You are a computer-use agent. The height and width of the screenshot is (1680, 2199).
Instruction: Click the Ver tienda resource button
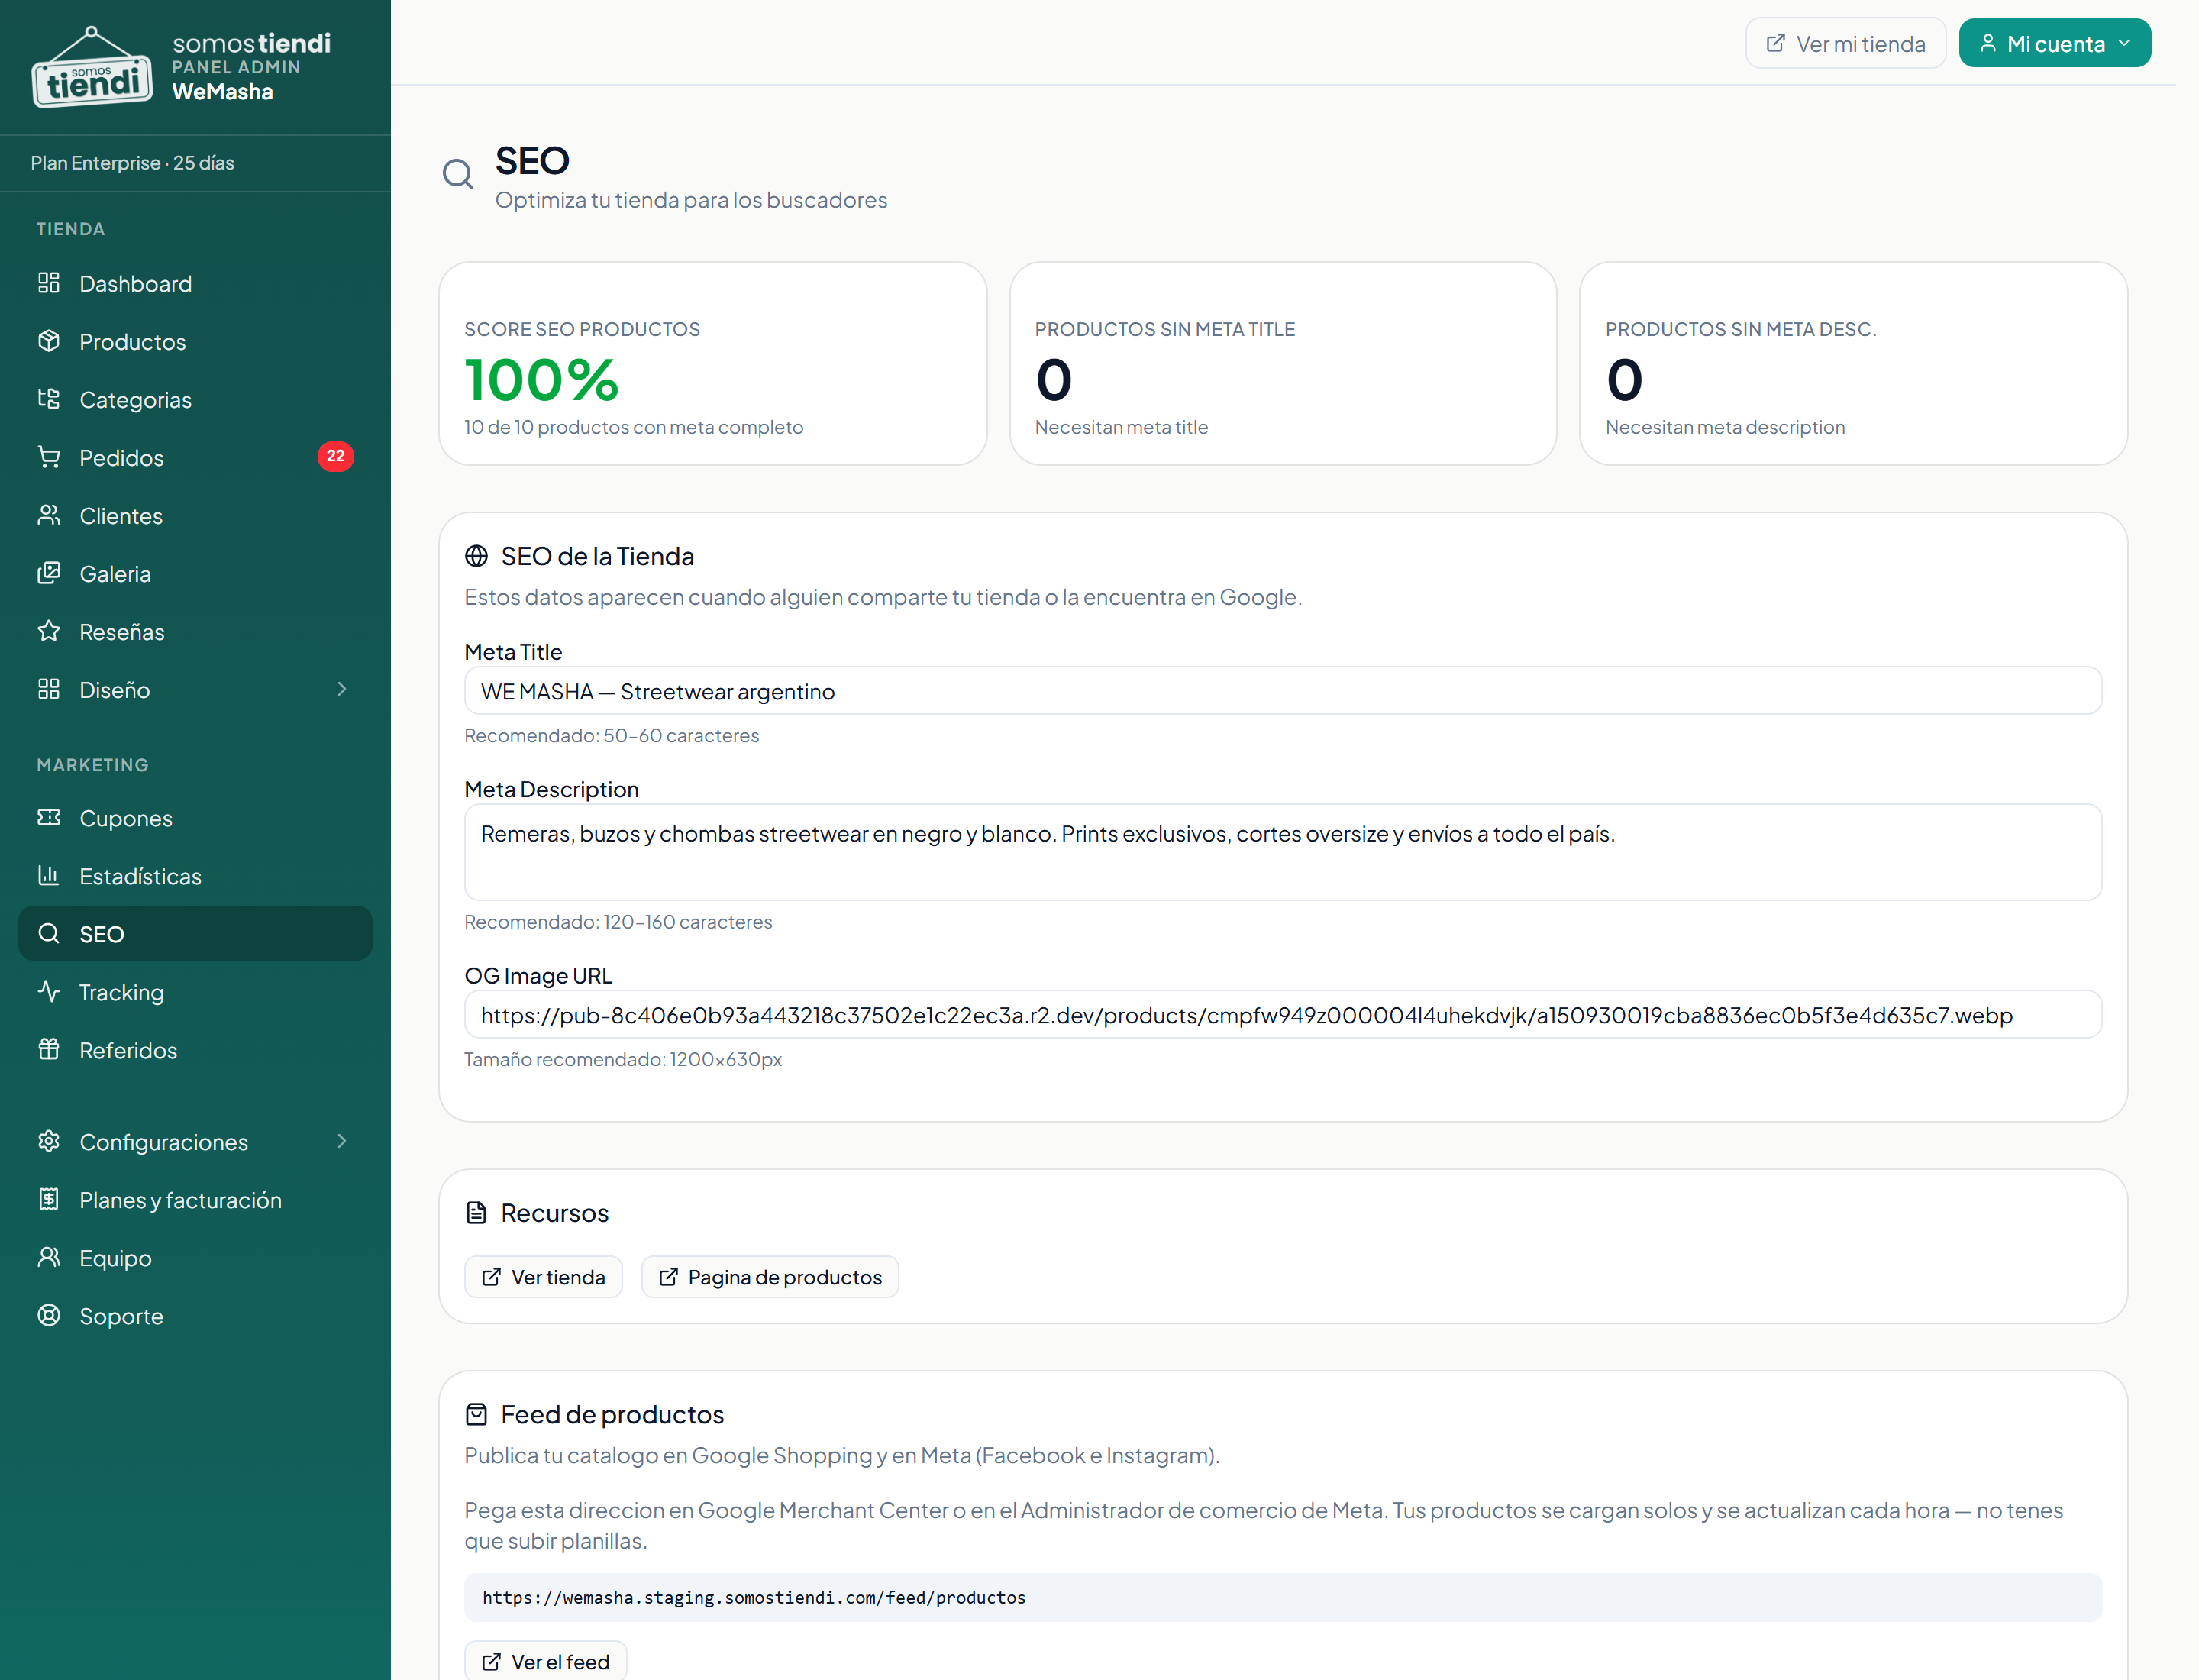(x=543, y=1277)
